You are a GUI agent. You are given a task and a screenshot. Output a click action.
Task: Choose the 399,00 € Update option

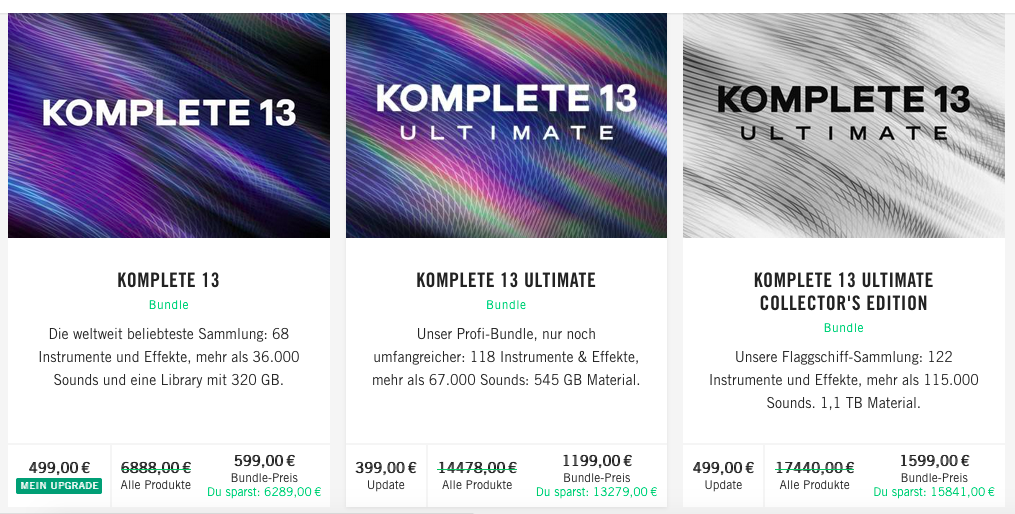pos(386,467)
